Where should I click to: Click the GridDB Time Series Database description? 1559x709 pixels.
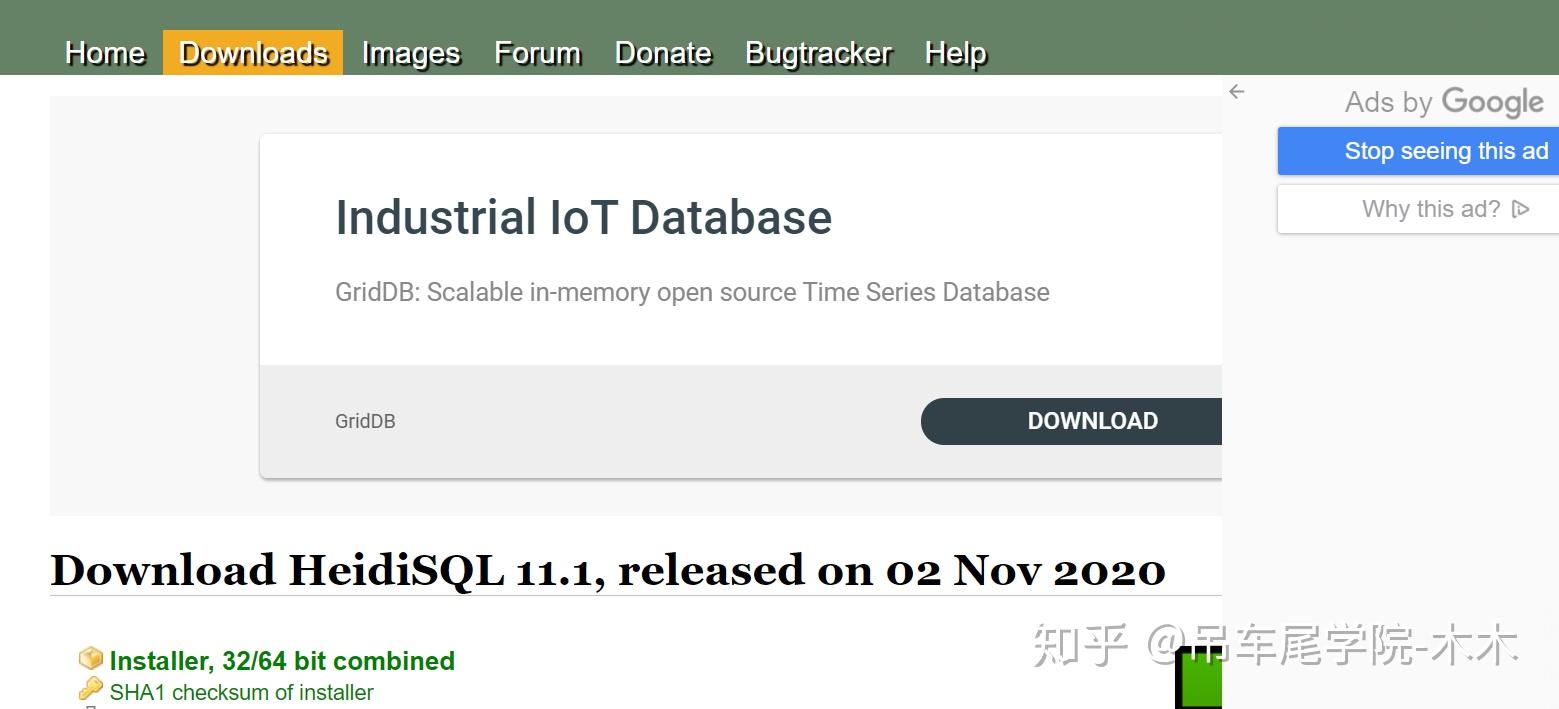(x=692, y=292)
